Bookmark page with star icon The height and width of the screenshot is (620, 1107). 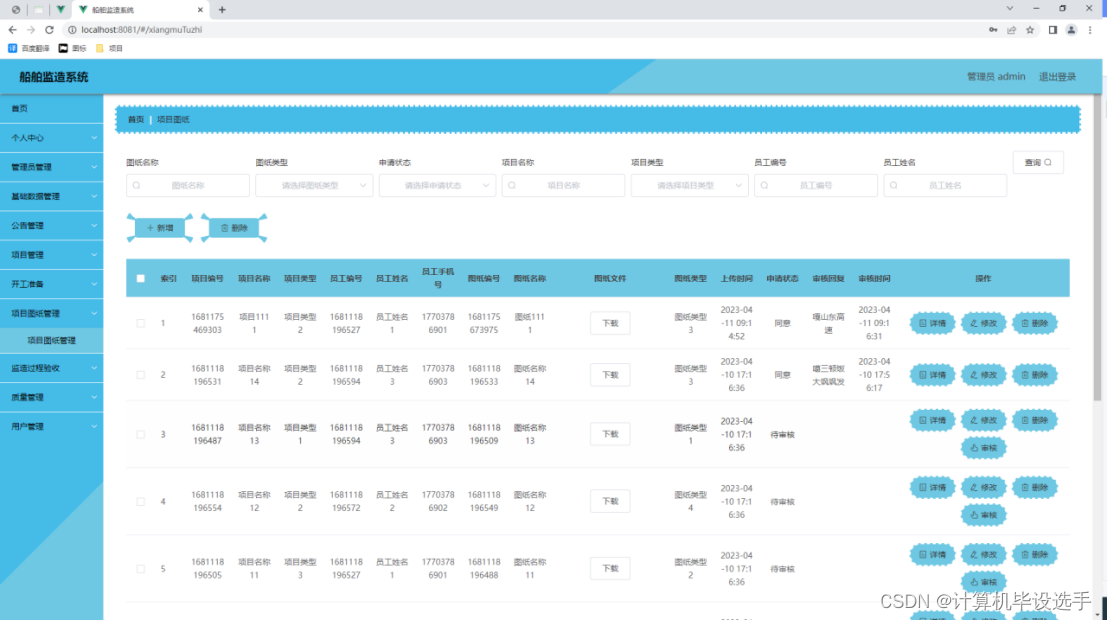[x=1030, y=30]
